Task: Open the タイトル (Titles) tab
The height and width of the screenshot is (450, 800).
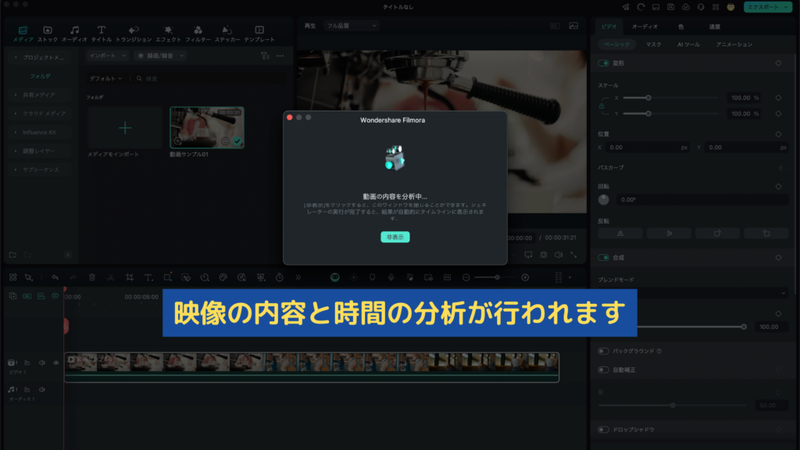Action: (102, 34)
